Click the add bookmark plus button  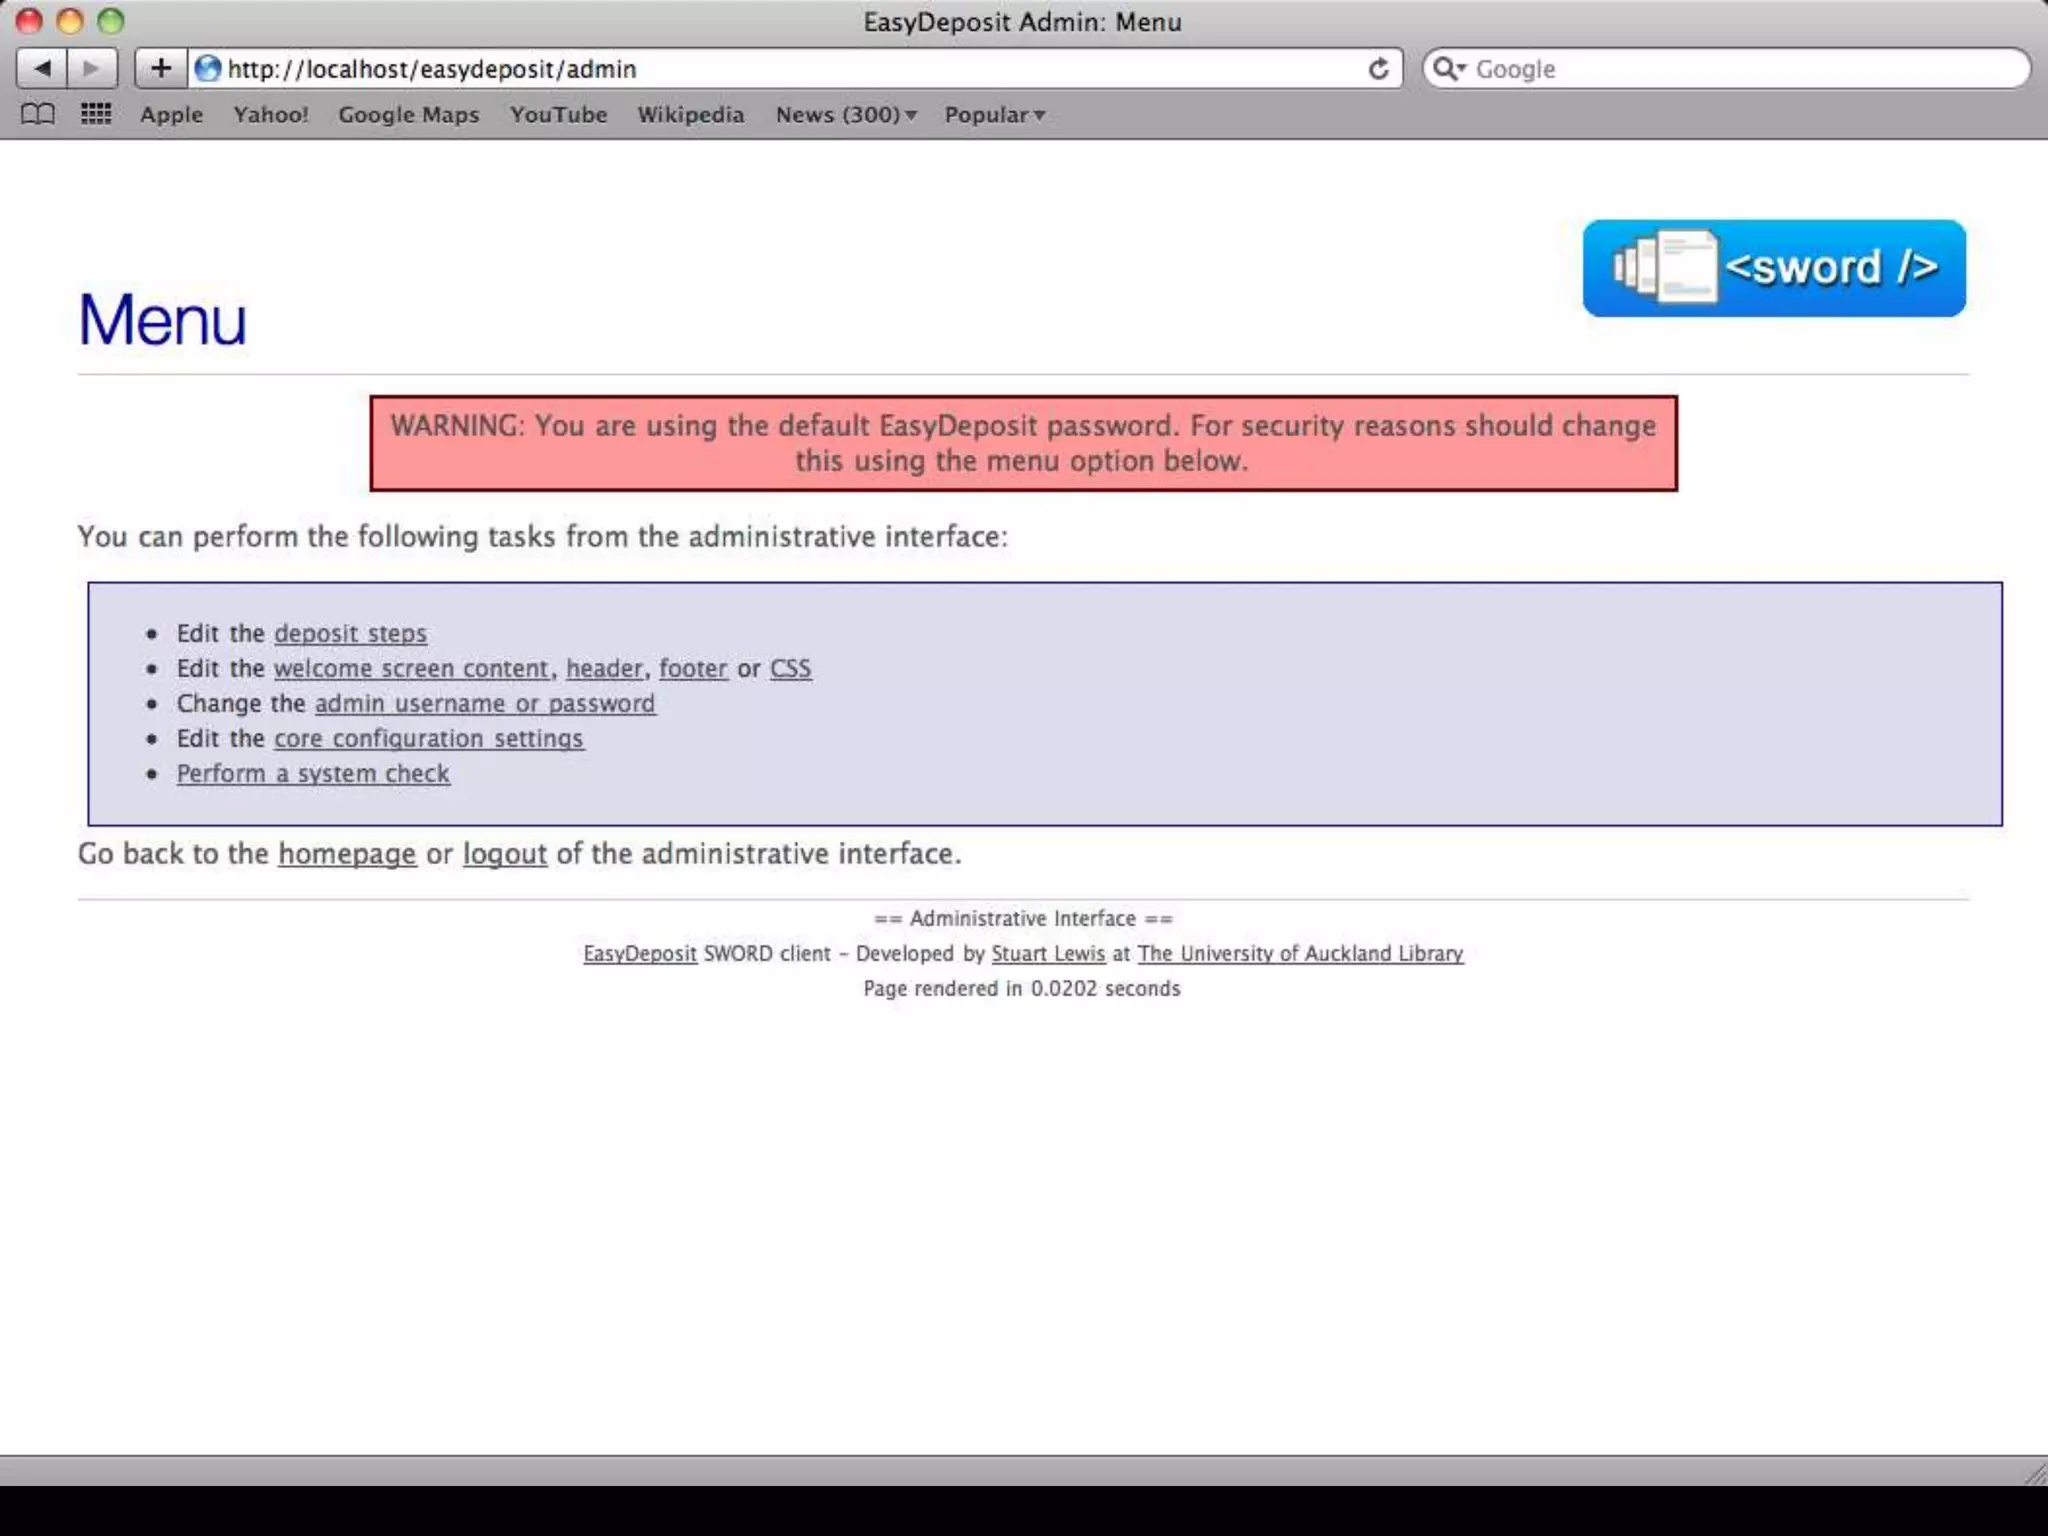click(x=161, y=69)
